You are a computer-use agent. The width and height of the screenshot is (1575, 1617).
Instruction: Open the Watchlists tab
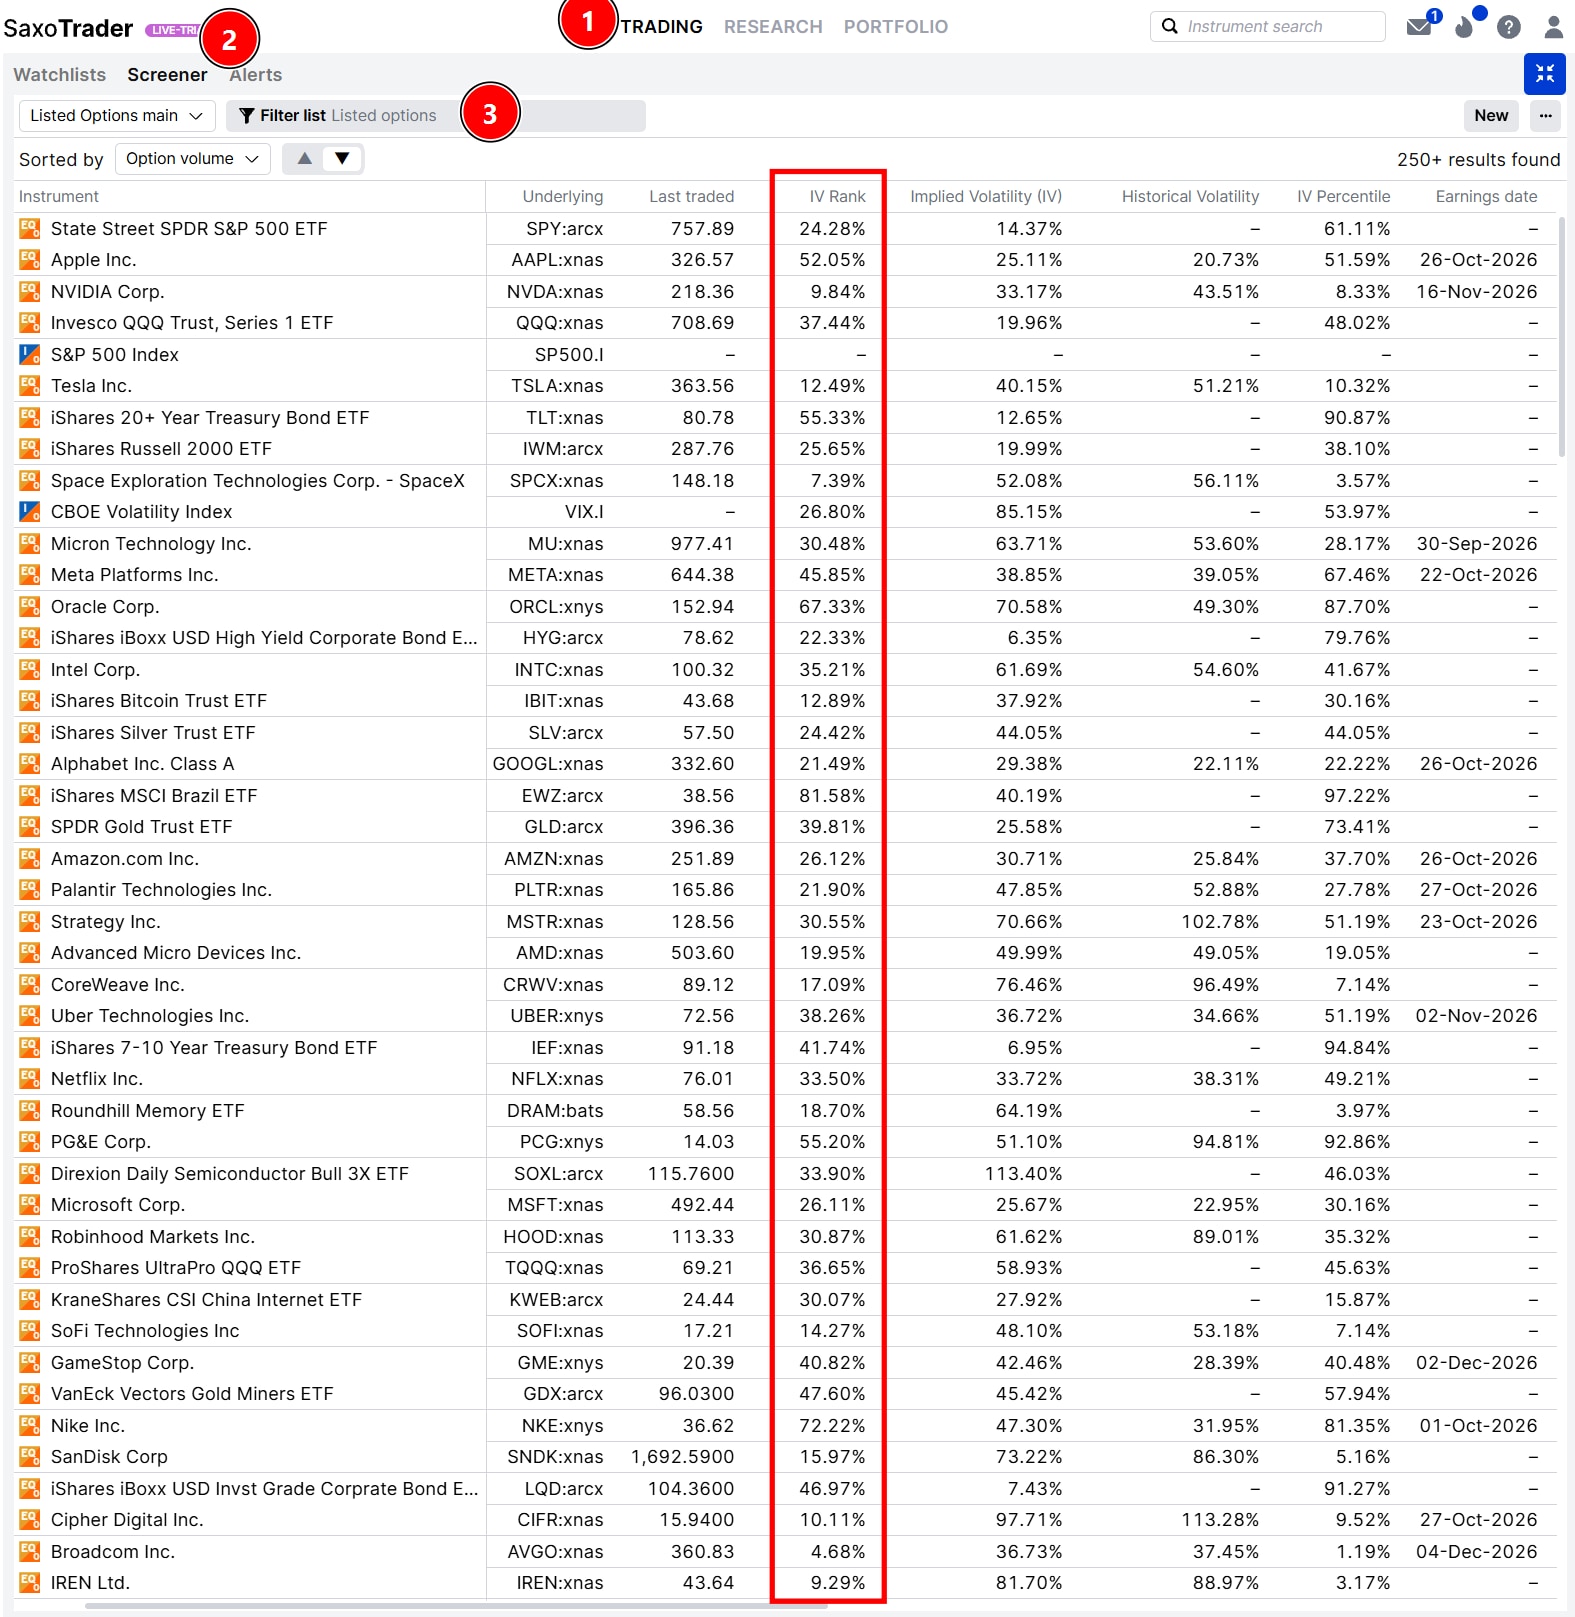coord(60,75)
